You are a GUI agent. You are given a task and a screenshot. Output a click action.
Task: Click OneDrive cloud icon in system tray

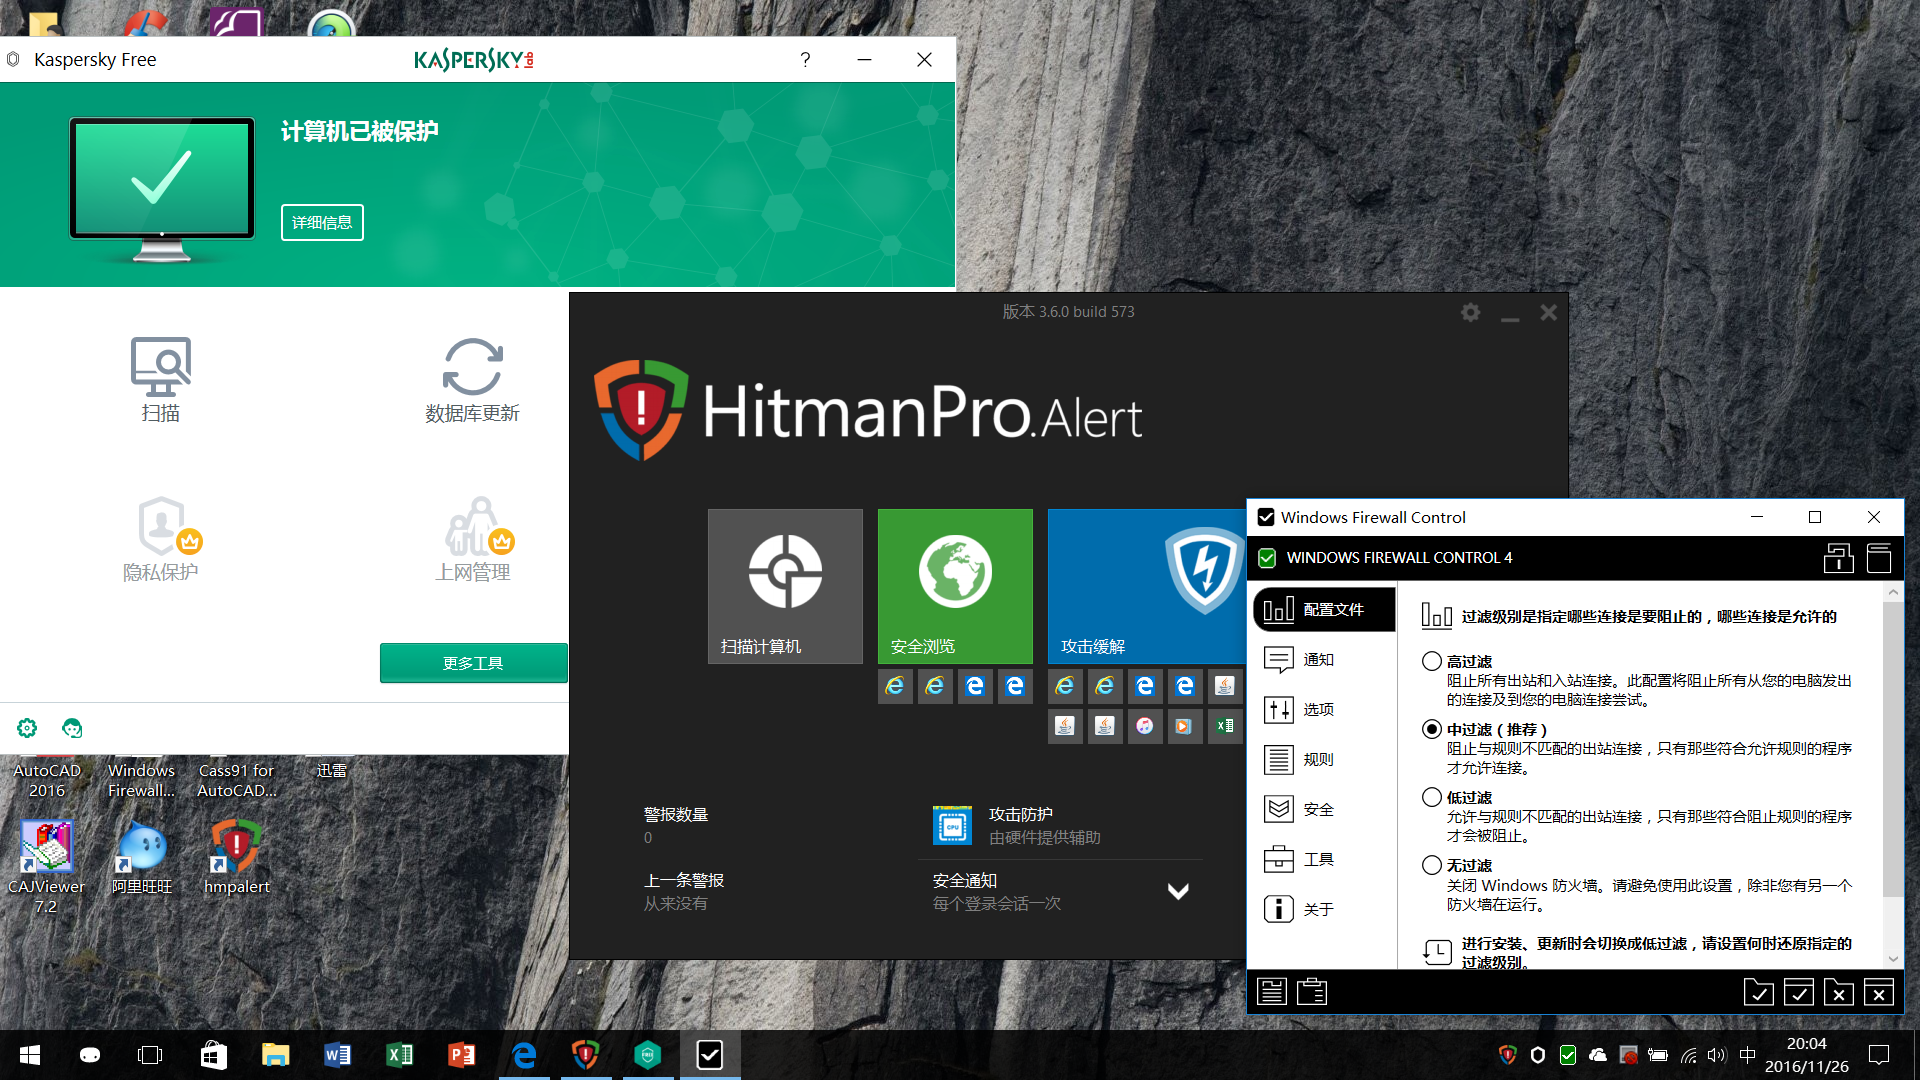[1598, 1055]
